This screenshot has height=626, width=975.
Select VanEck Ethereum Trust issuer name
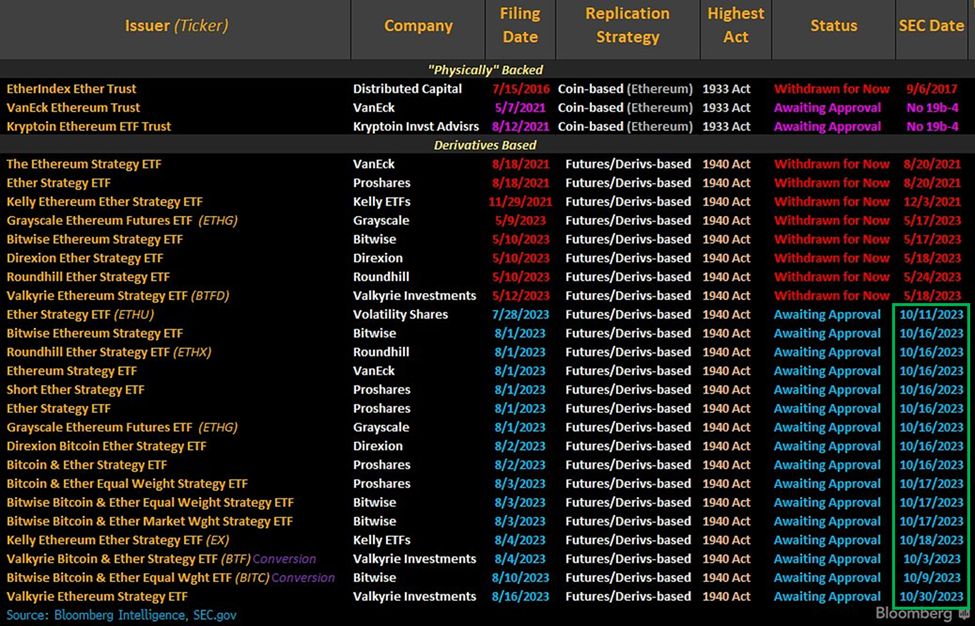coord(73,108)
